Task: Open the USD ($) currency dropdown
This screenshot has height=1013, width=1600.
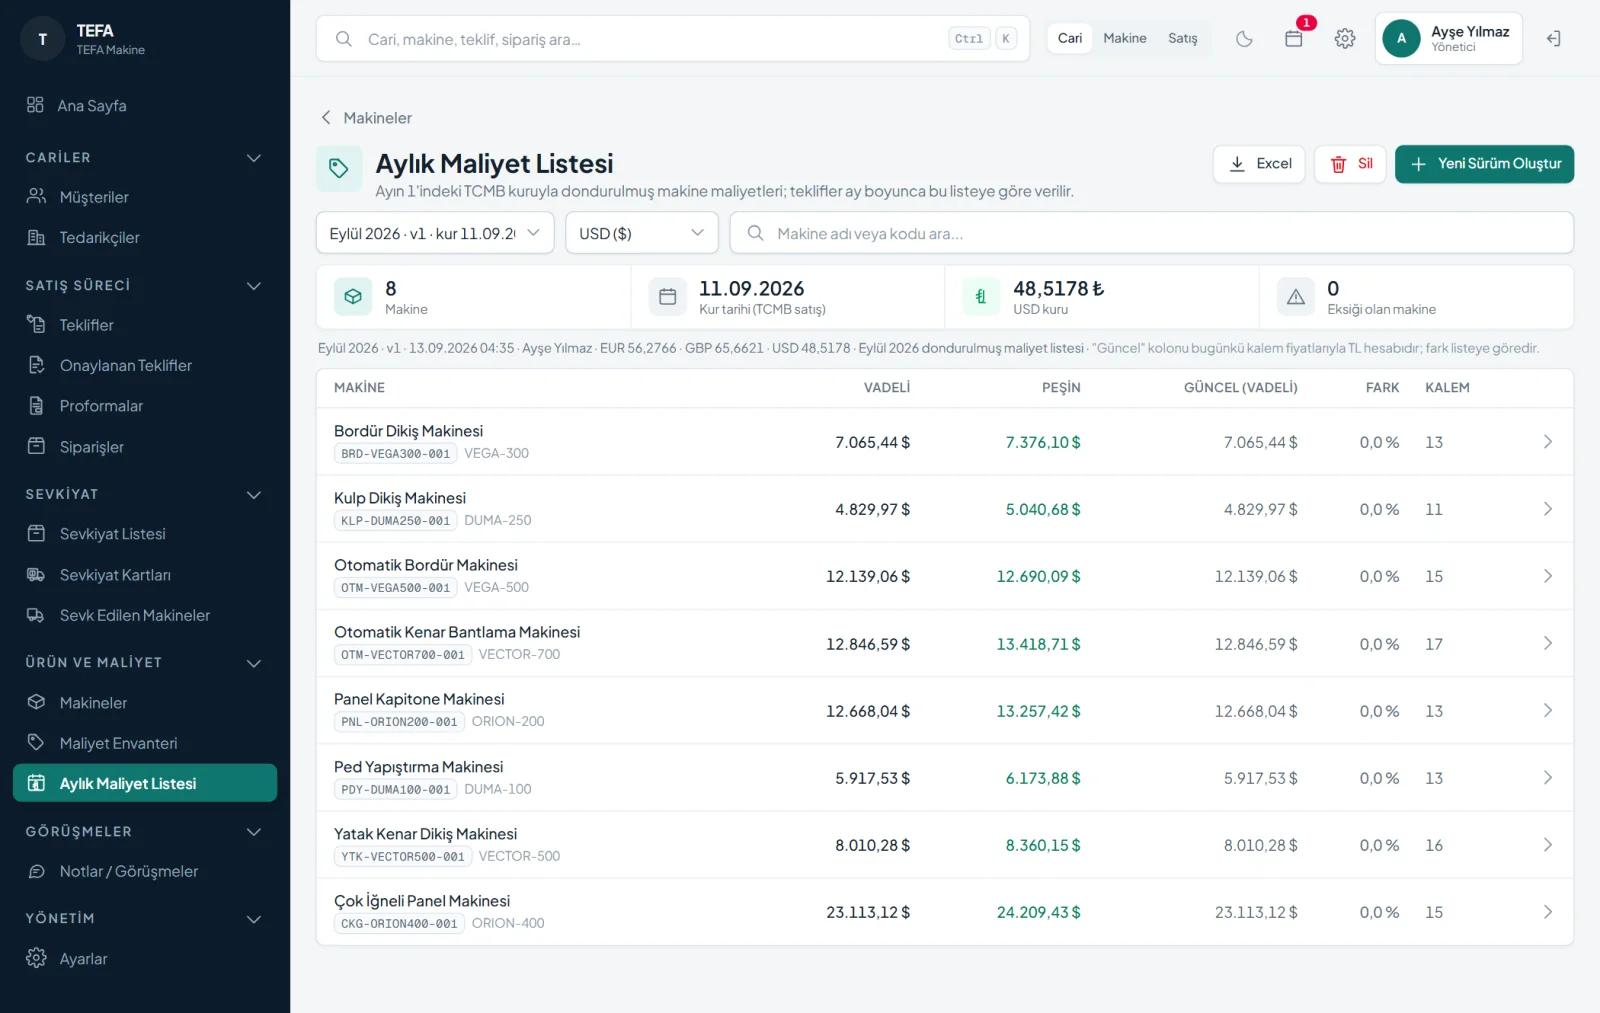Action: (x=642, y=233)
